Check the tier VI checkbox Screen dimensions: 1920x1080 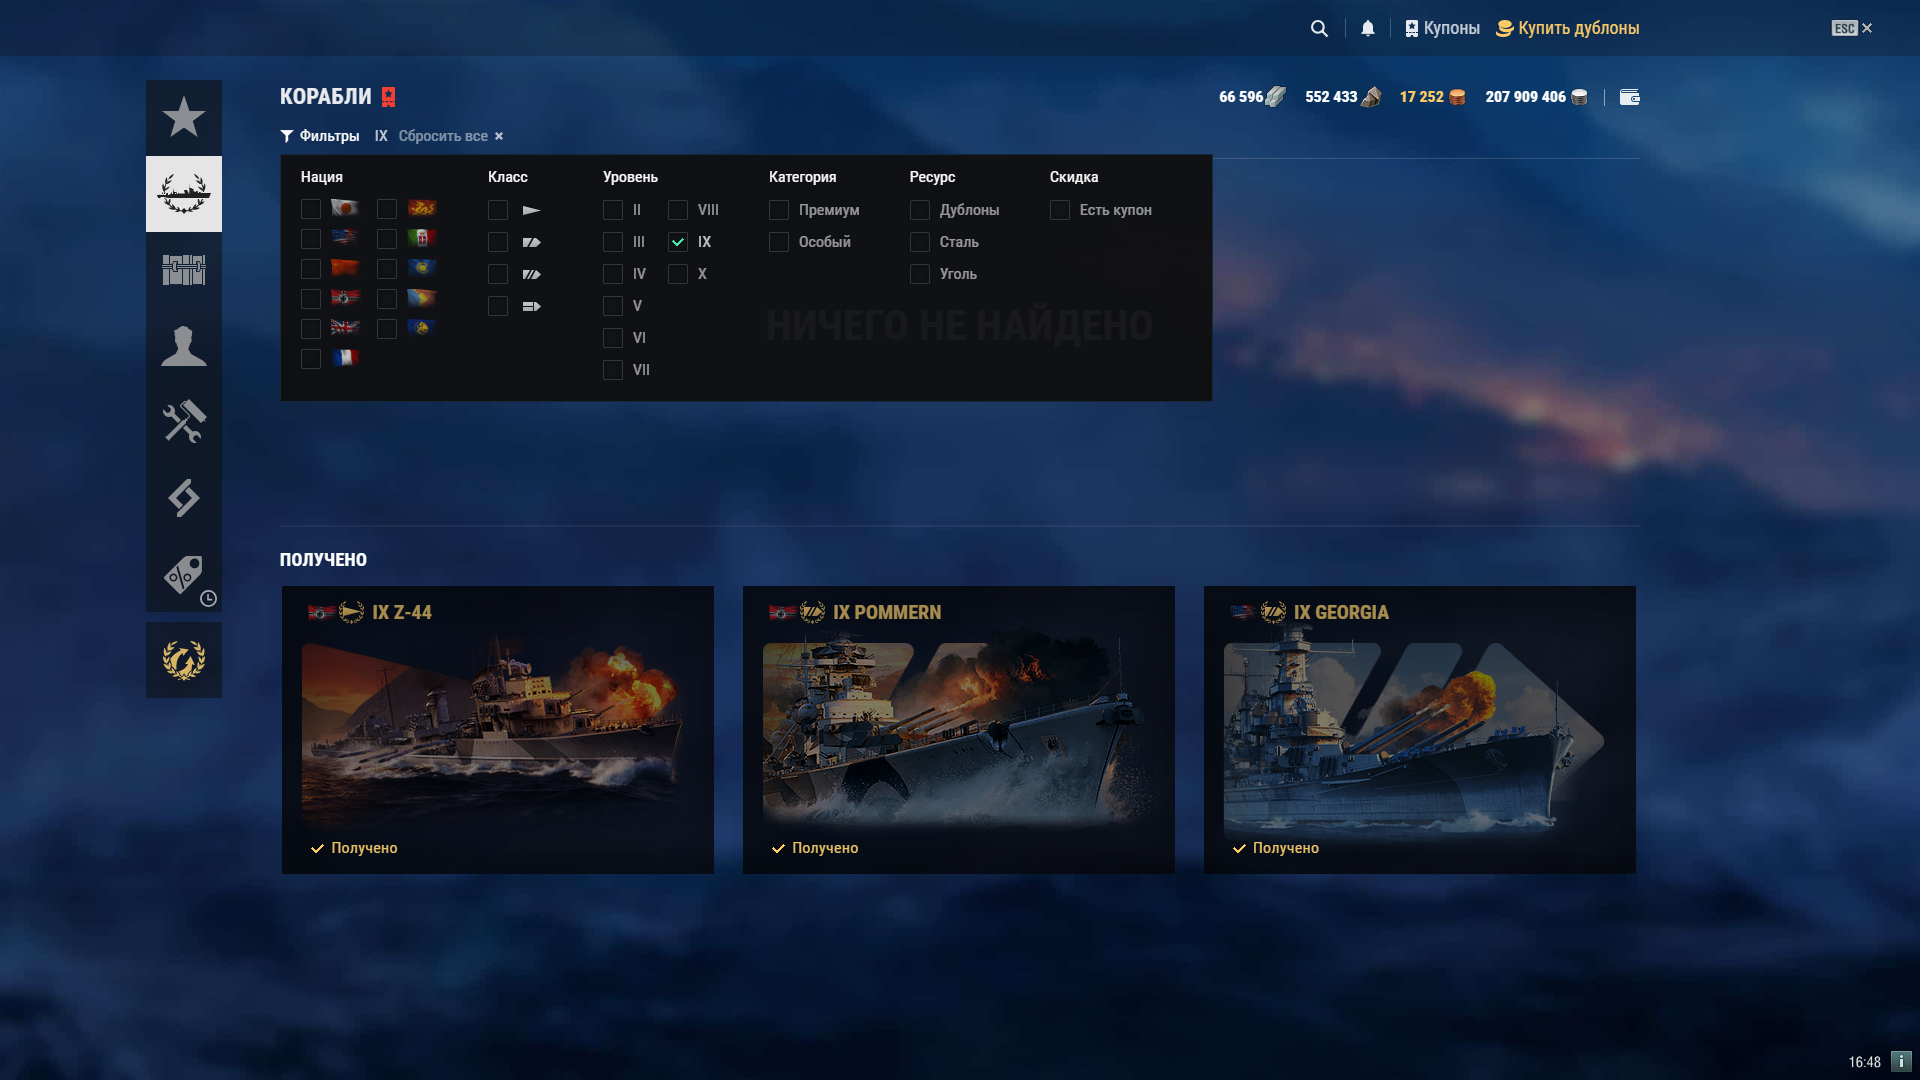(x=613, y=338)
